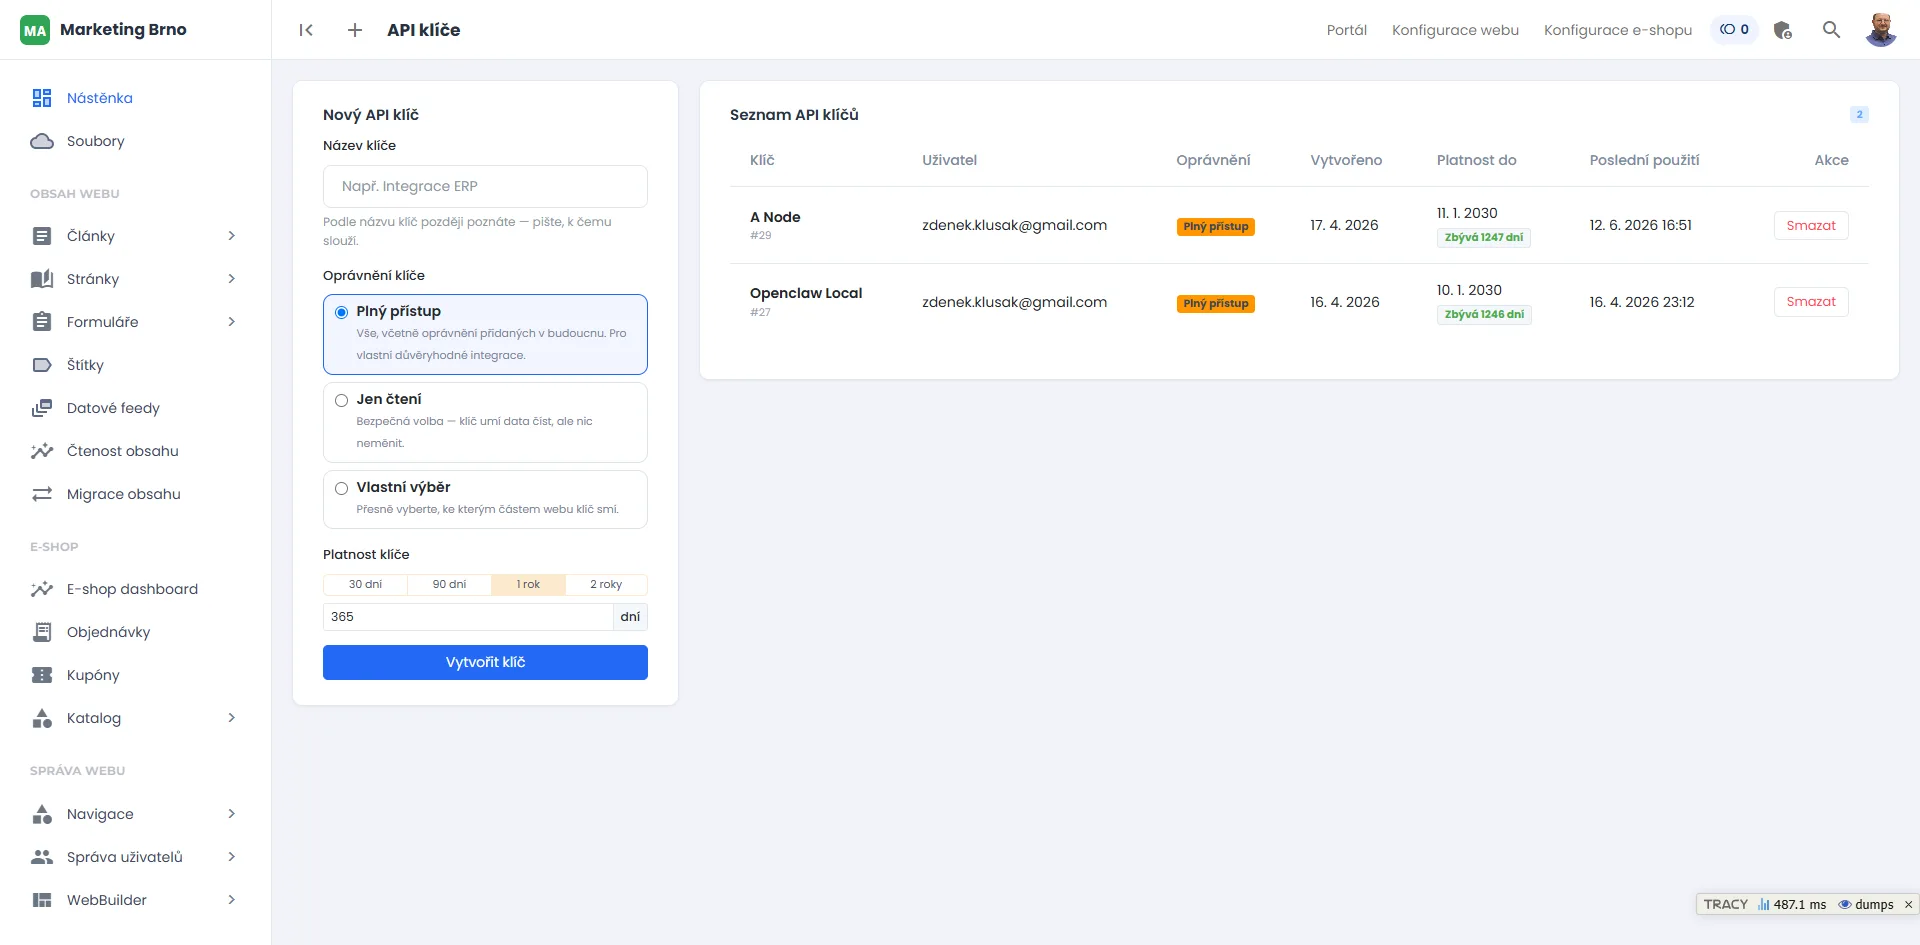
Task: Open Soubory cloud icon
Action: [x=42, y=141]
